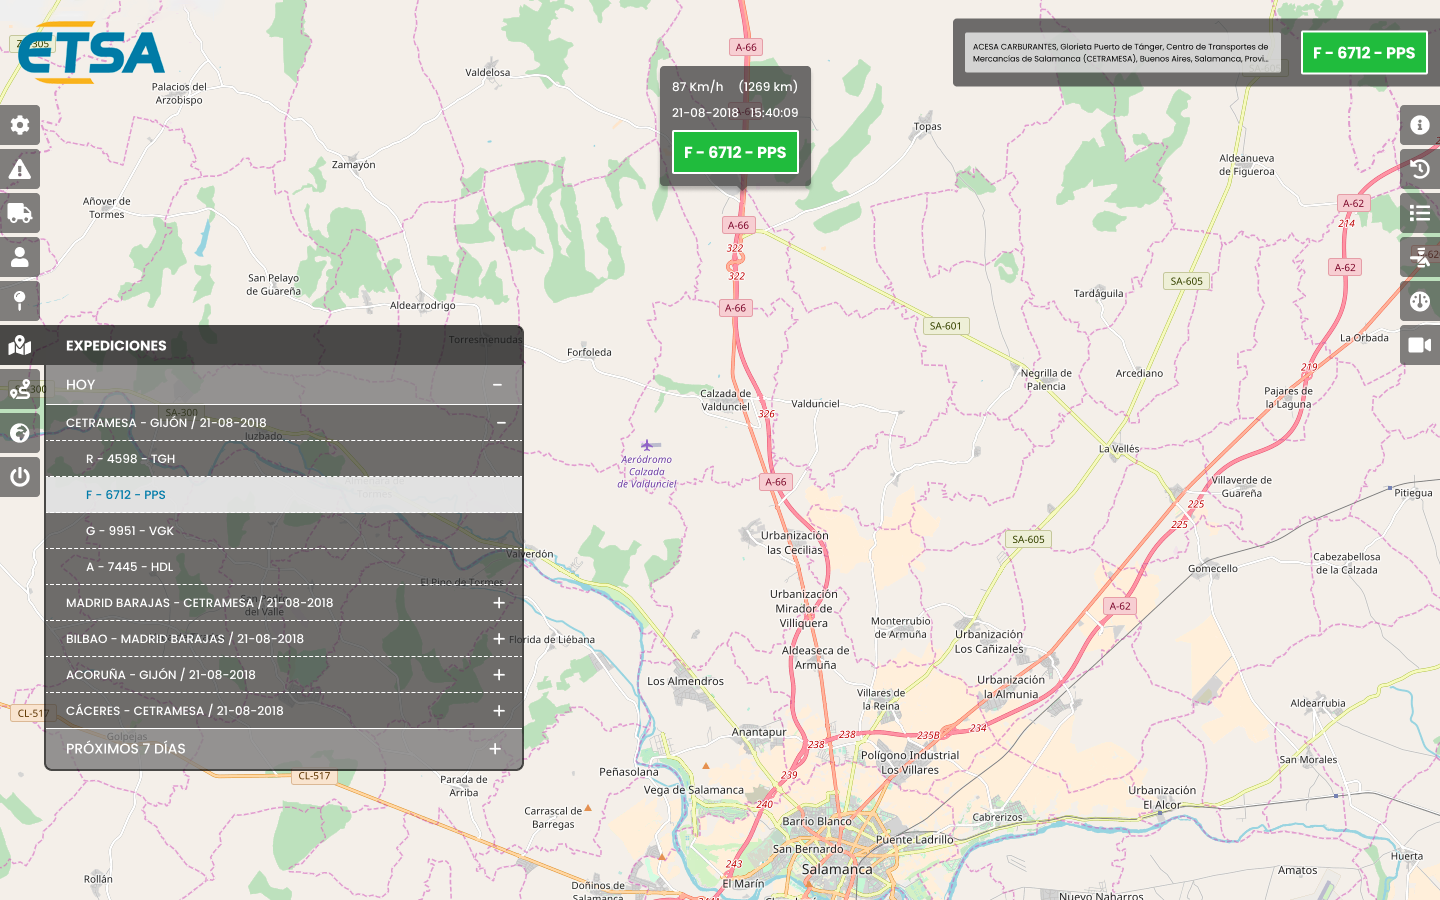Open the settings gear panel
Image resolution: width=1440 pixels, height=900 pixels.
click(x=19, y=125)
